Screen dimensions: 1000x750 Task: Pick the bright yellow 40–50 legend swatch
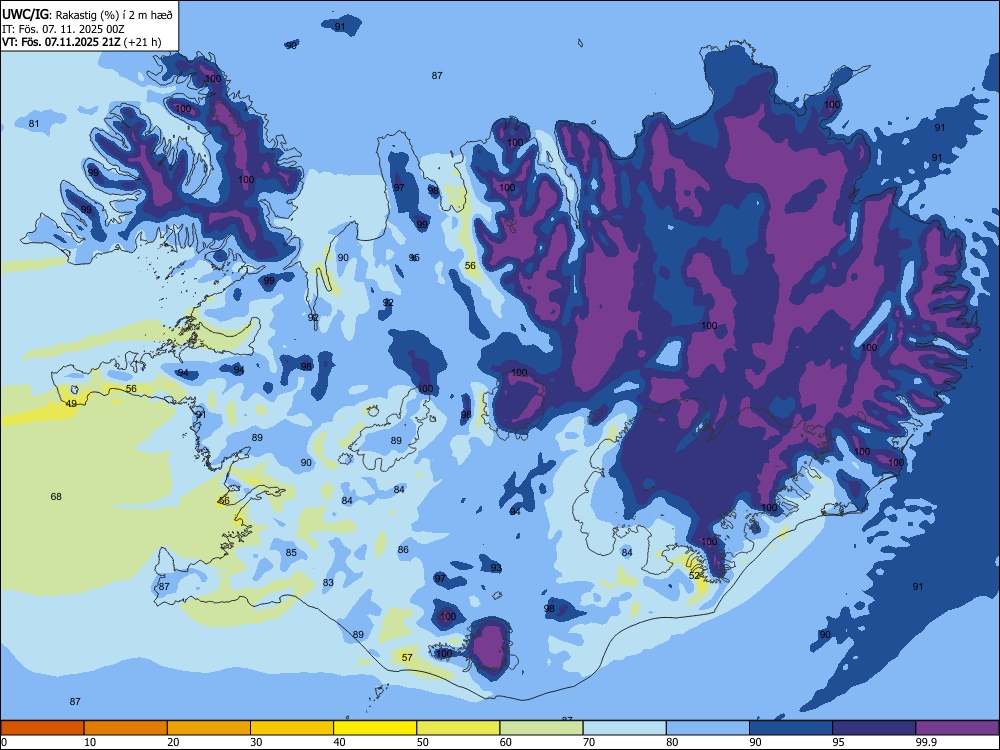tap(375, 728)
